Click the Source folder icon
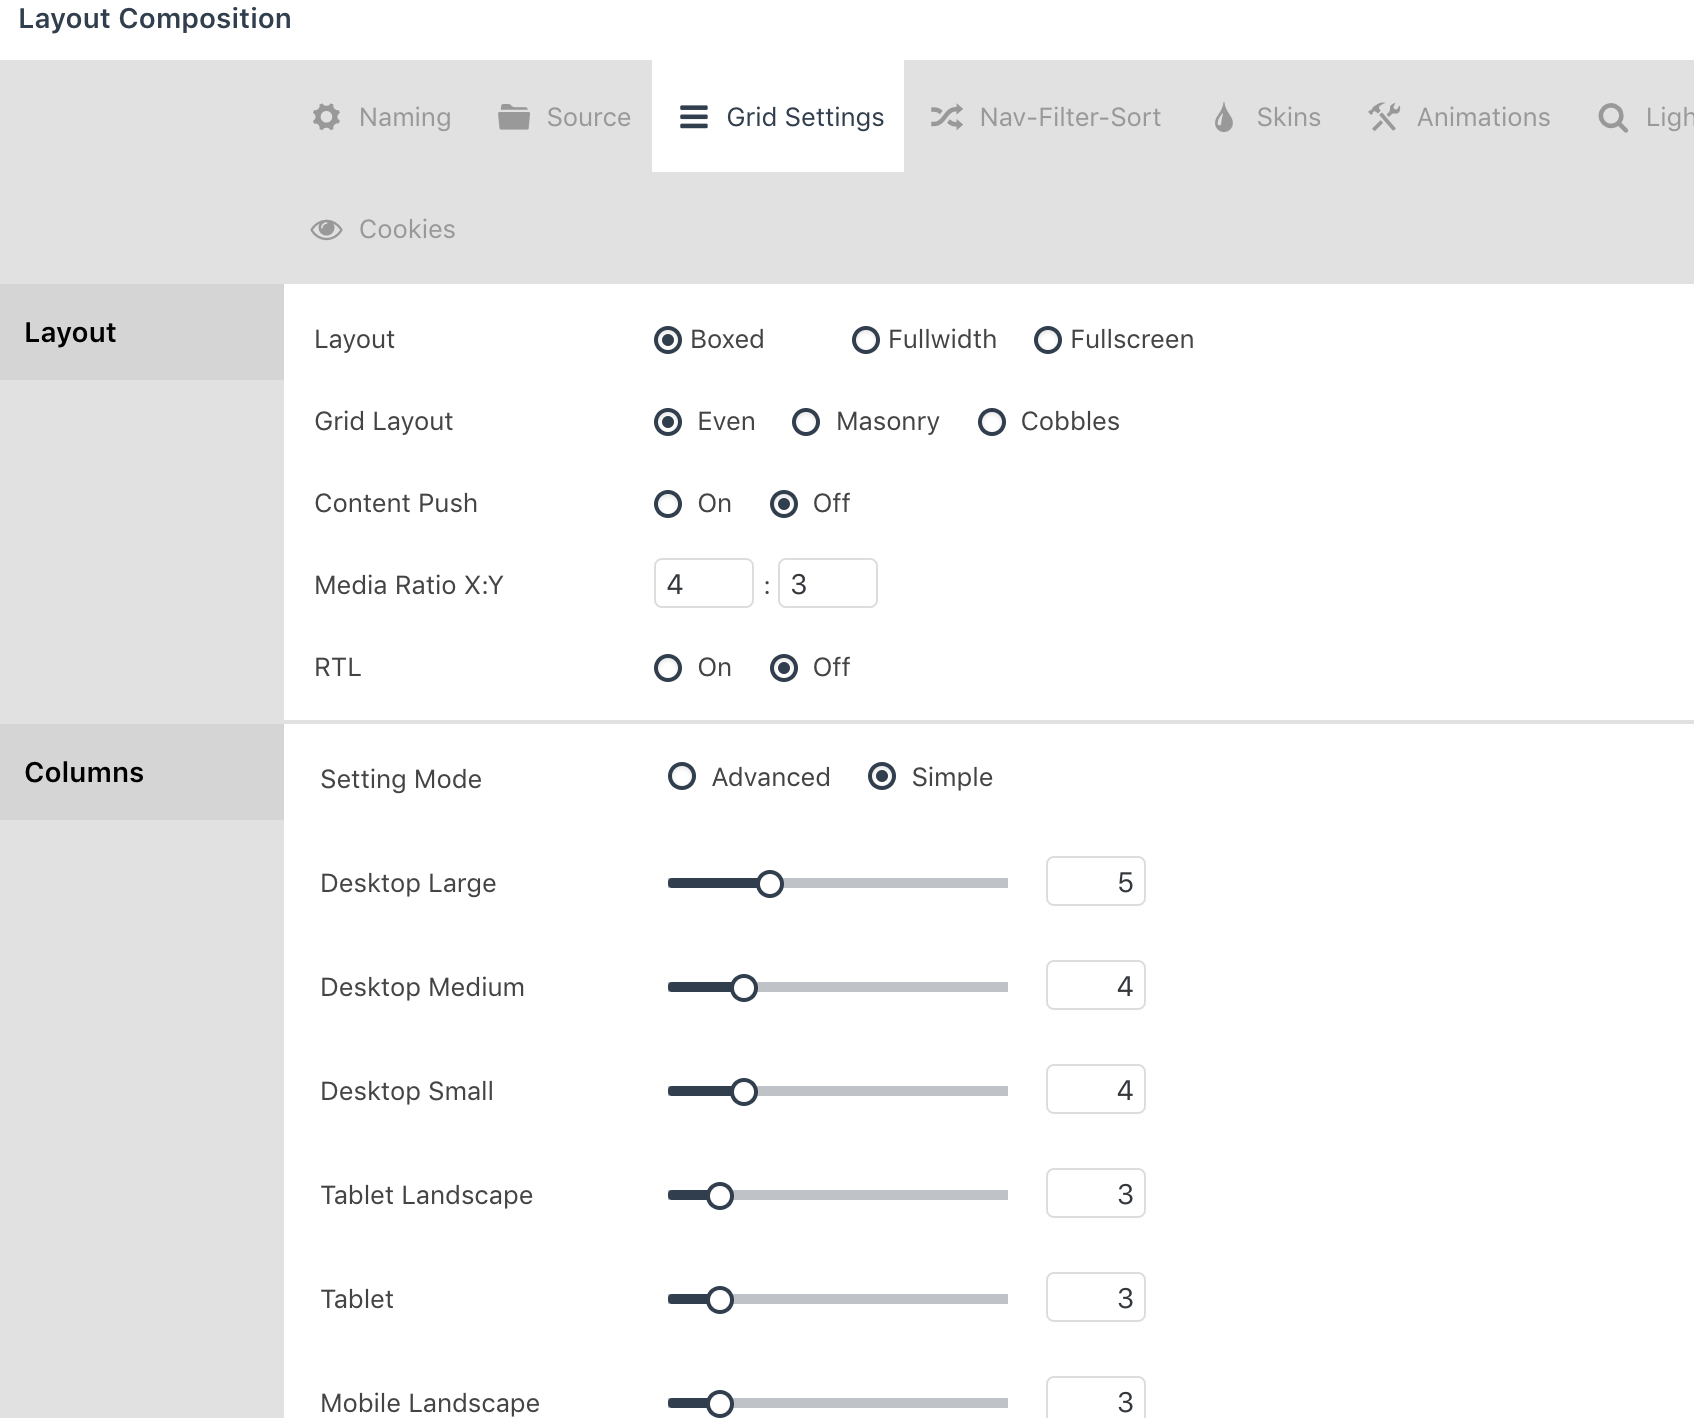 [x=513, y=117]
